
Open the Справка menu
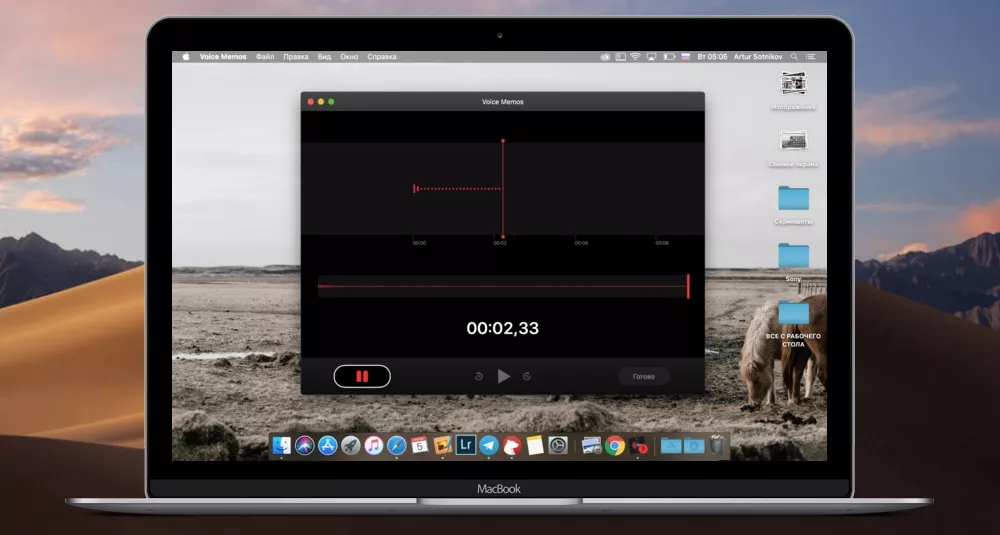tap(382, 57)
